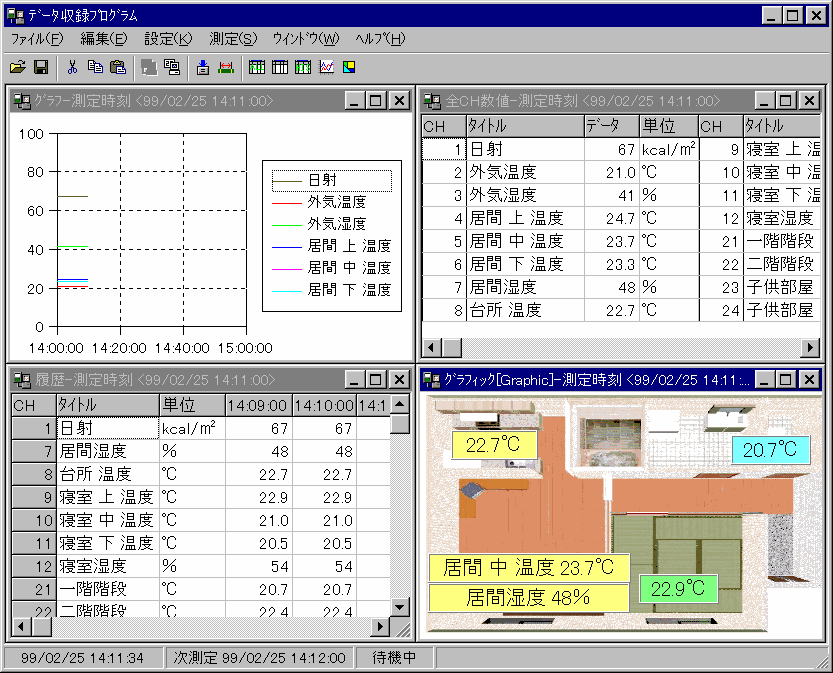
Task: Select 台所 温度 title cell in 全CH数値 window
Action: 525,310
